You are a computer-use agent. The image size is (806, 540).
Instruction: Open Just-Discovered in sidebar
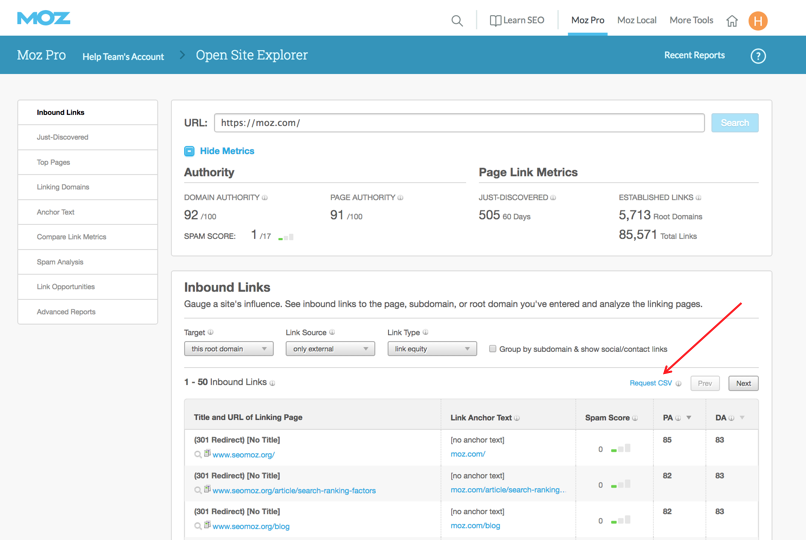click(87, 137)
